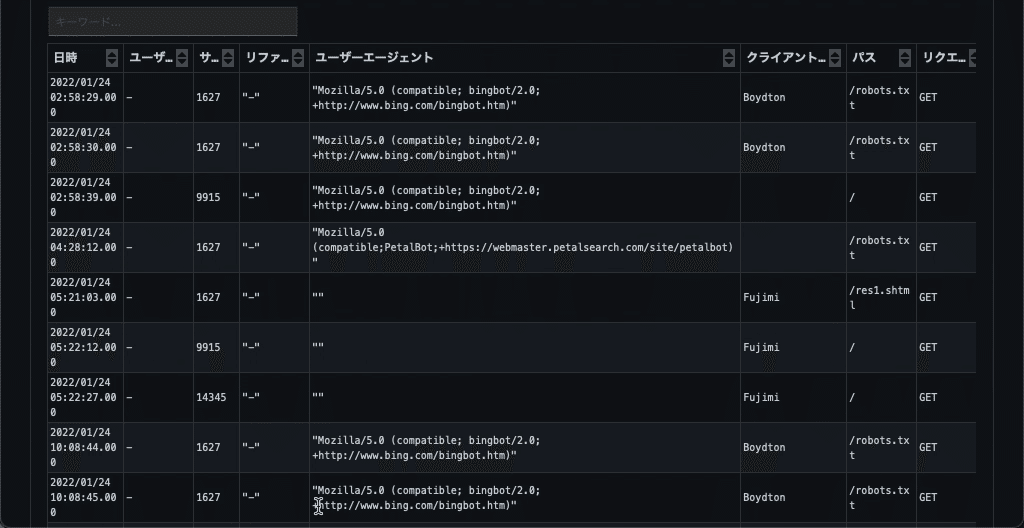This screenshot has width=1024, height=528.
Task: Sort by ユーザーエージェント column arrows
Action: coord(729,58)
